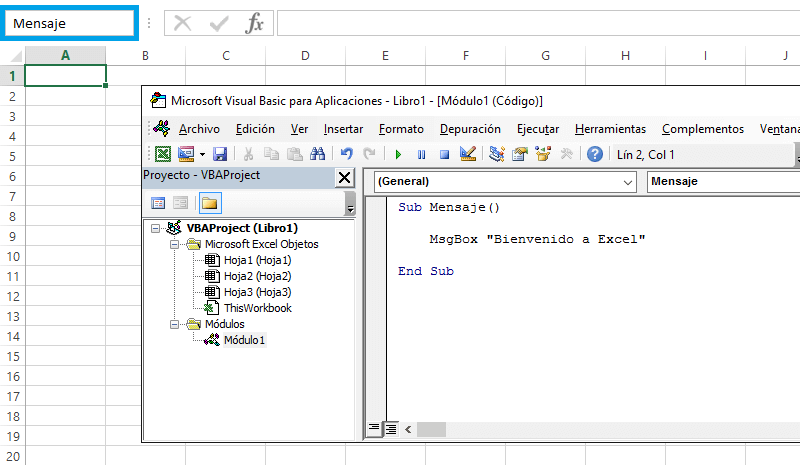Click the Cut scissors icon
This screenshot has height=465, width=800.
click(x=248, y=154)
